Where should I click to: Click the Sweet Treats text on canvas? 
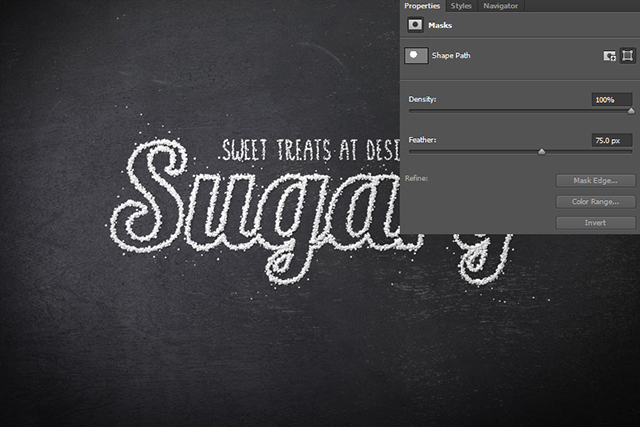click(310, 150)
